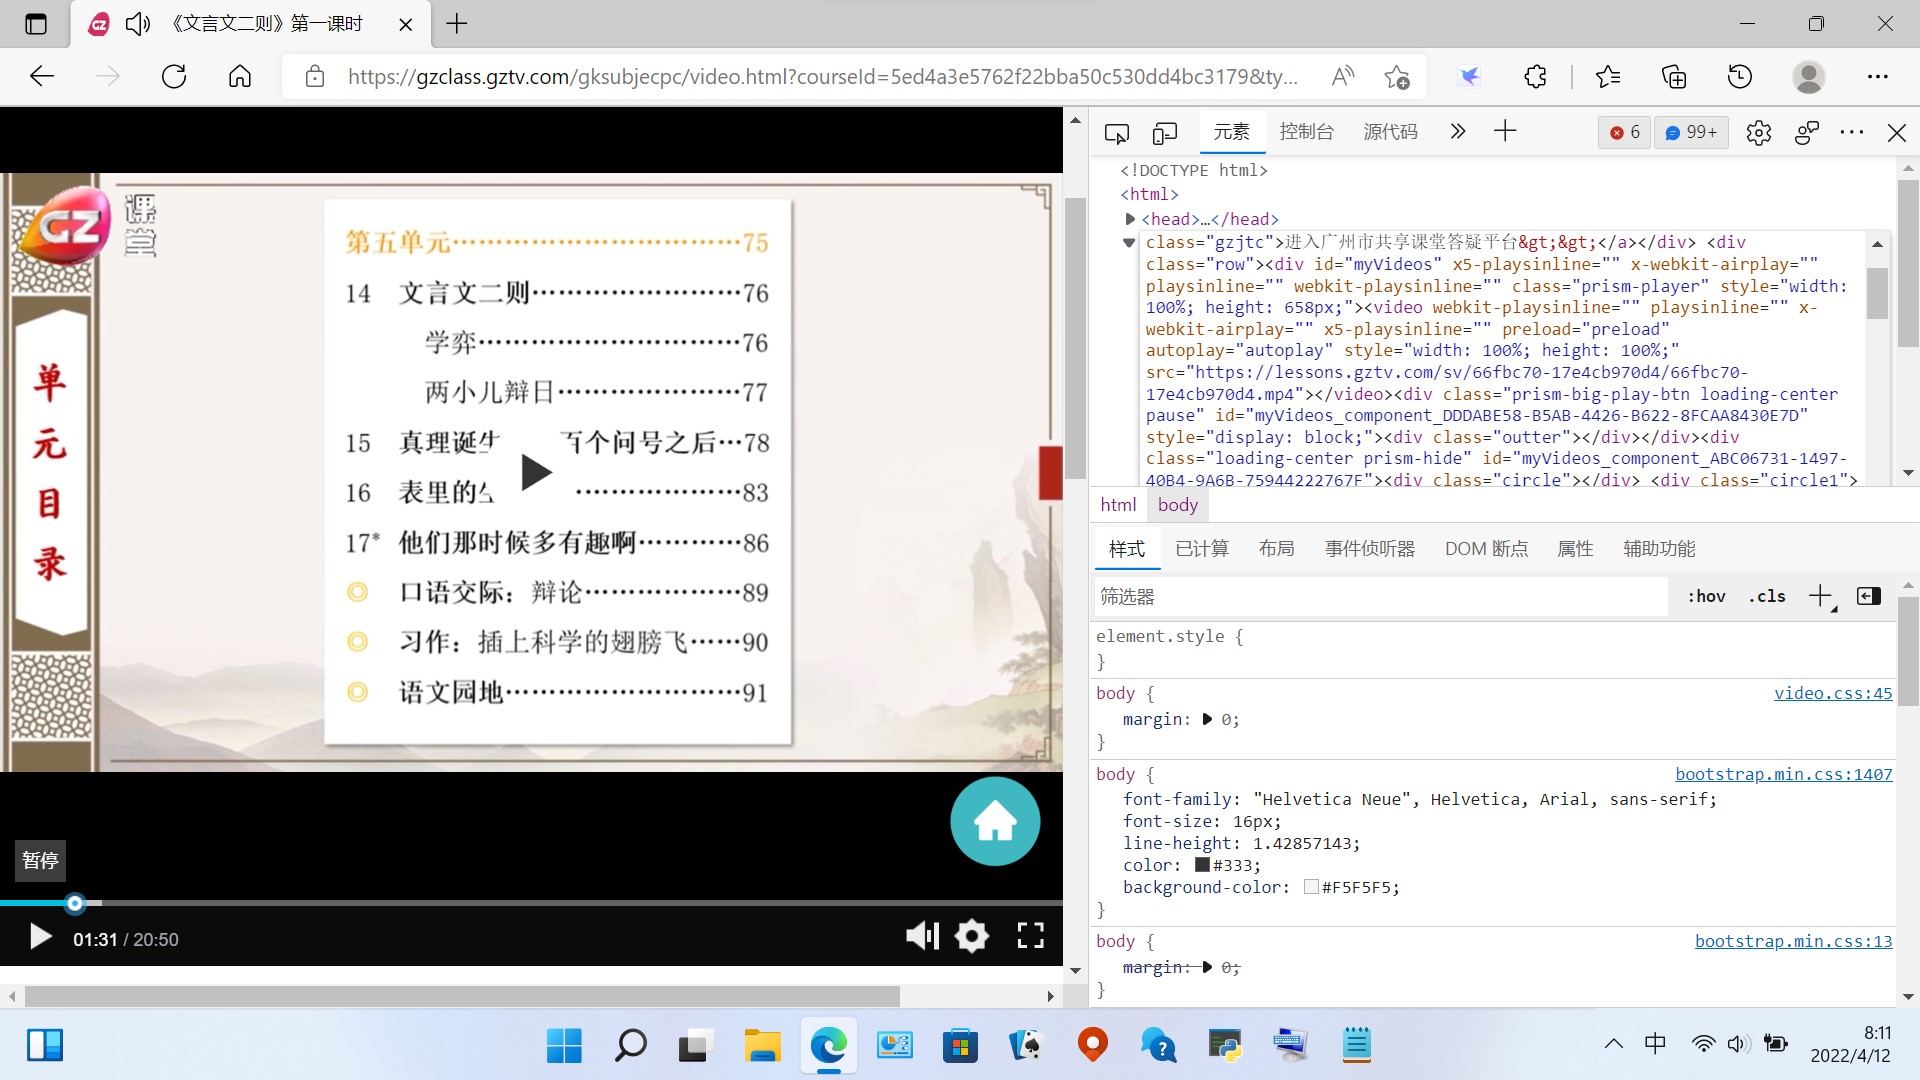Switch to the 源代码 tab
Image resolution: width=1920 pixels, height=1080 pixels.
(x=1391, y=132)
